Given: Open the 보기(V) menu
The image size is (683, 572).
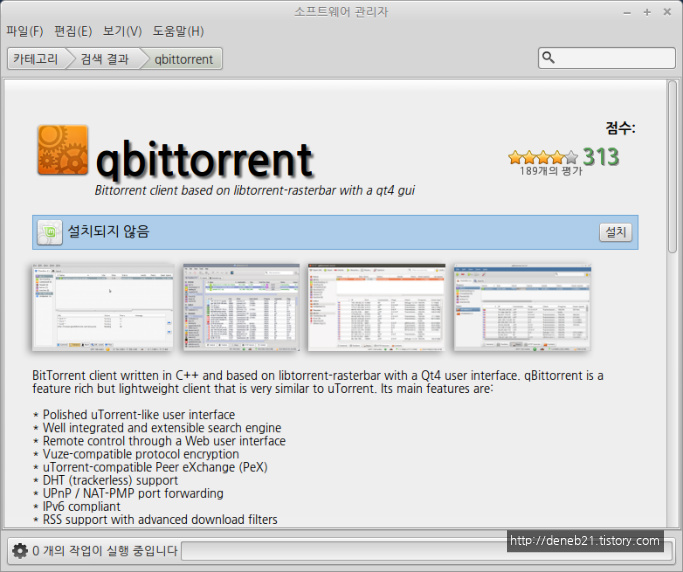Looking at the screenshot, I should tap(122, 31).
